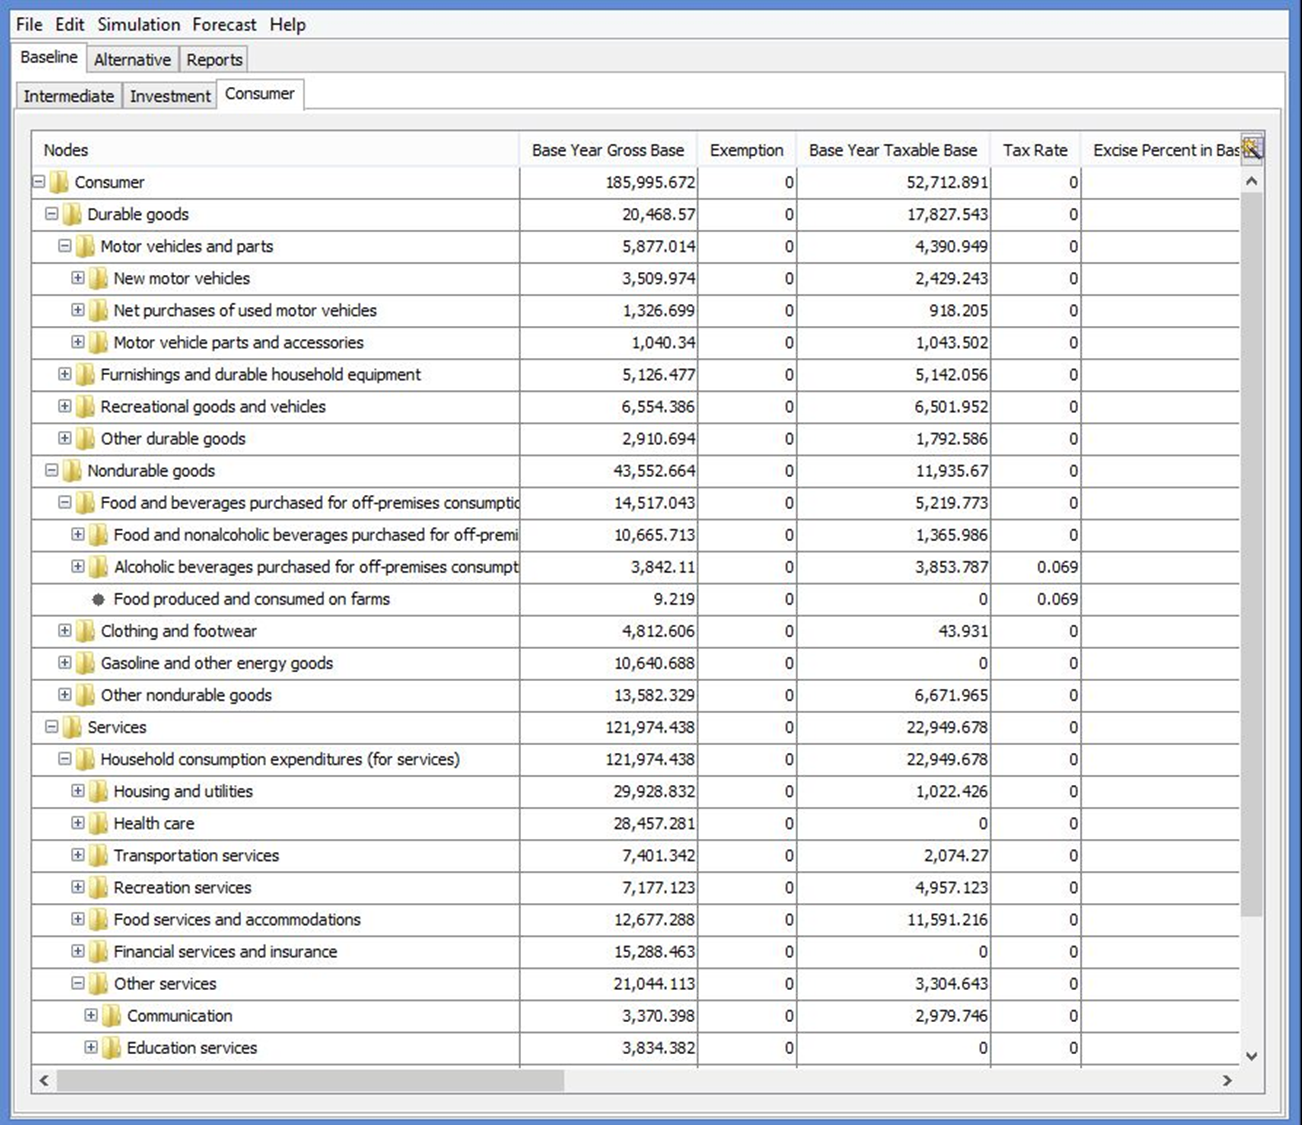This screenshot has width=1302, height=1125.
Task: Select the Recreational goods and vehicles row
Action: [x=635, y=406]
